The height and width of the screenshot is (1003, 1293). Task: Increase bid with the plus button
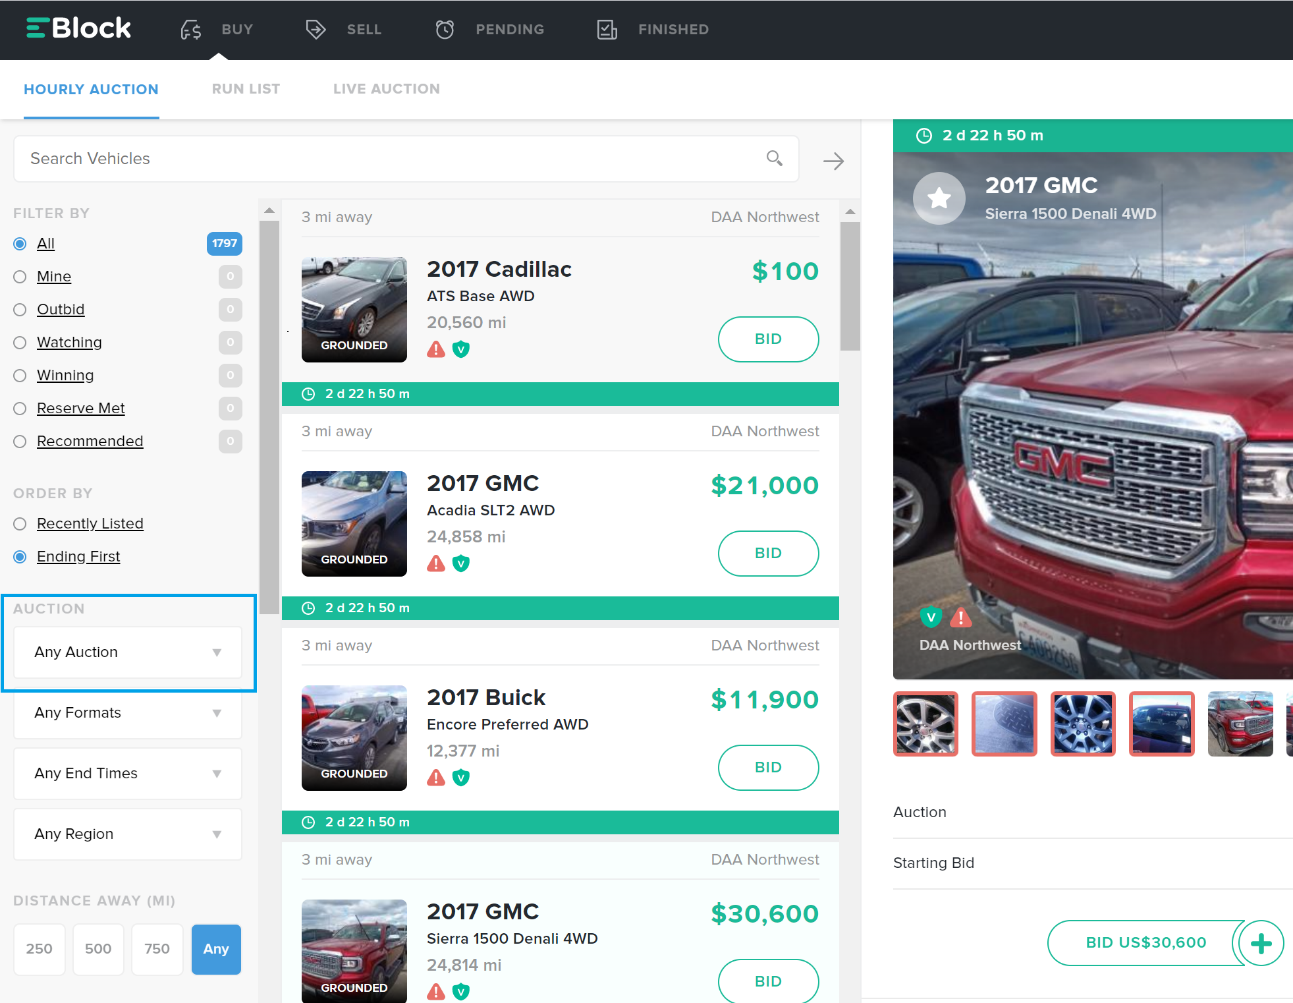1261,943
